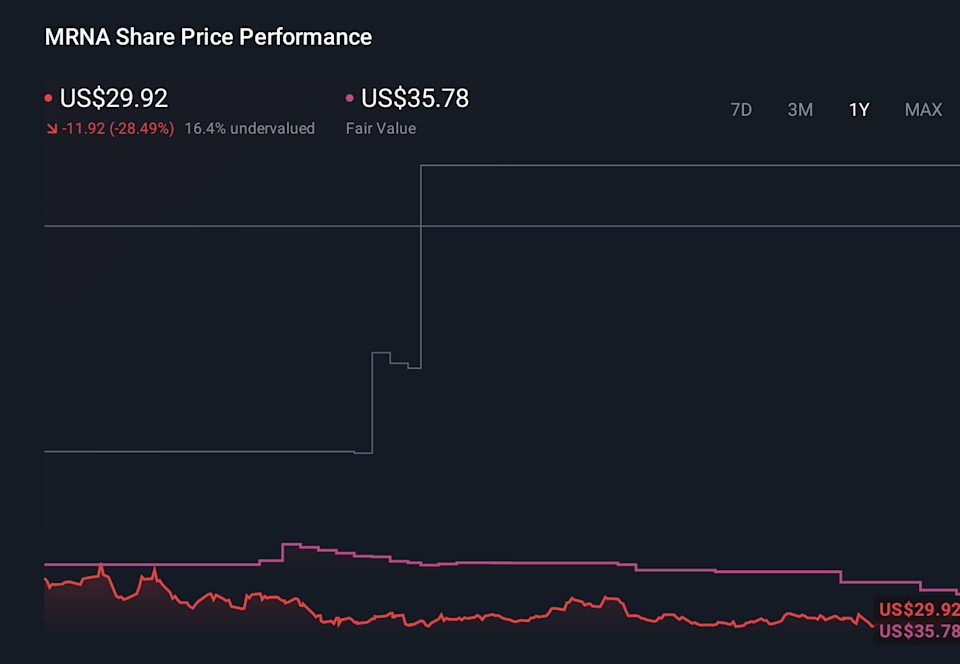
Task: Switch to the MAX time range view
Action: tap(923, 110)
